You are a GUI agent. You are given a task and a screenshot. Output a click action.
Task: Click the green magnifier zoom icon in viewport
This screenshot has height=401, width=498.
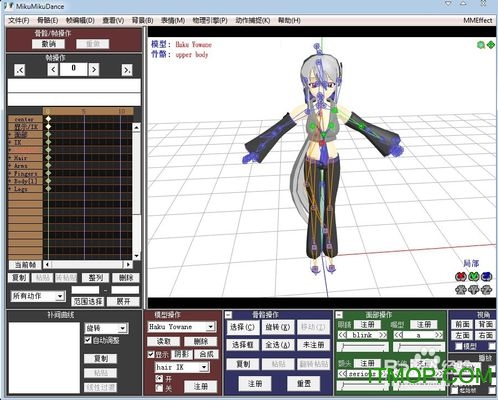pyautogui.click(x=481, y=45)
